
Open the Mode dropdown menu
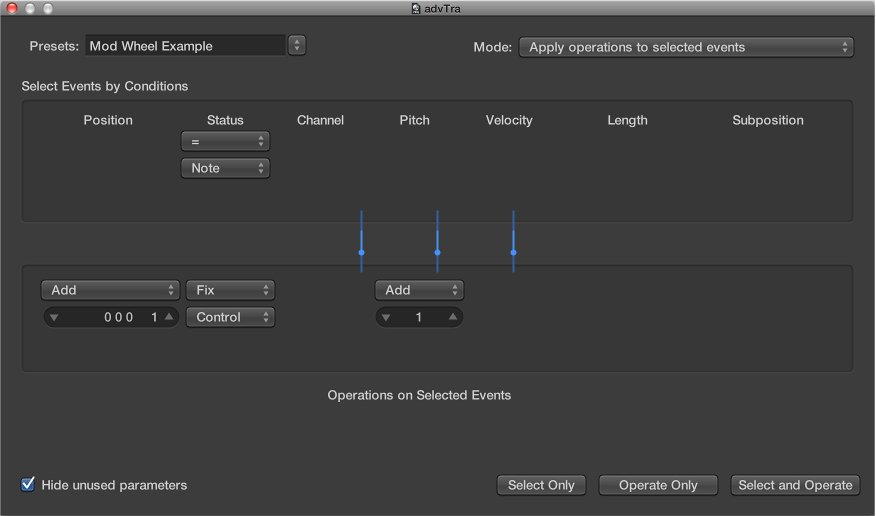pyautogui.click(x=686, y=47)
